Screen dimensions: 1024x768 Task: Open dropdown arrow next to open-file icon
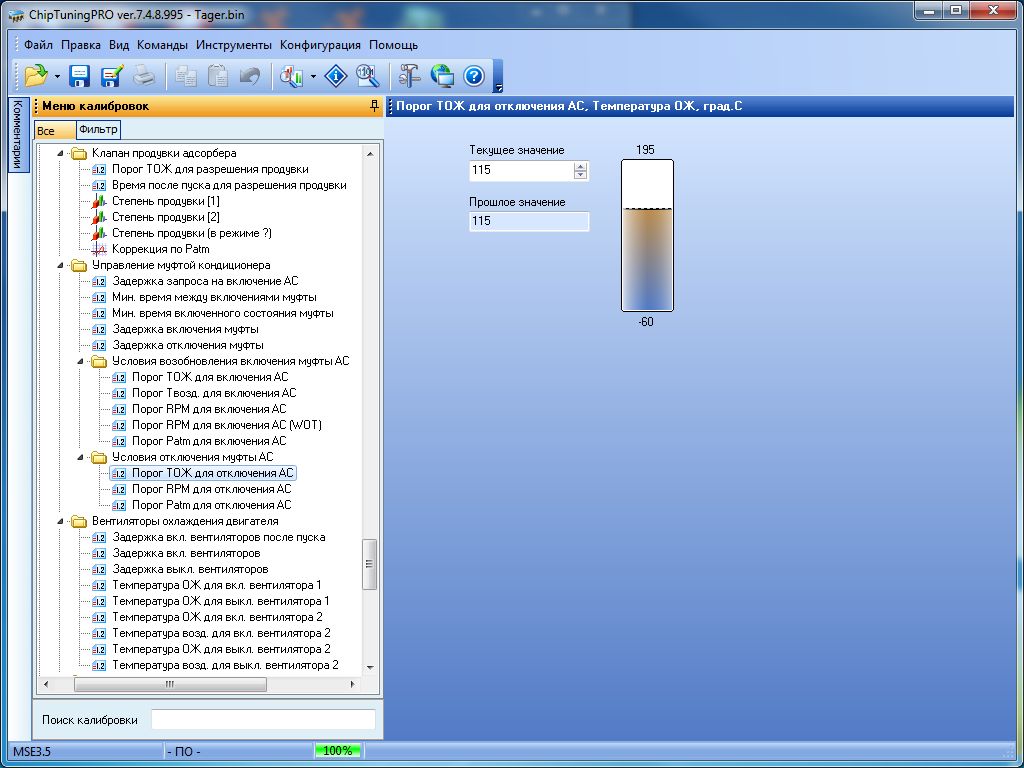point(57,76)
